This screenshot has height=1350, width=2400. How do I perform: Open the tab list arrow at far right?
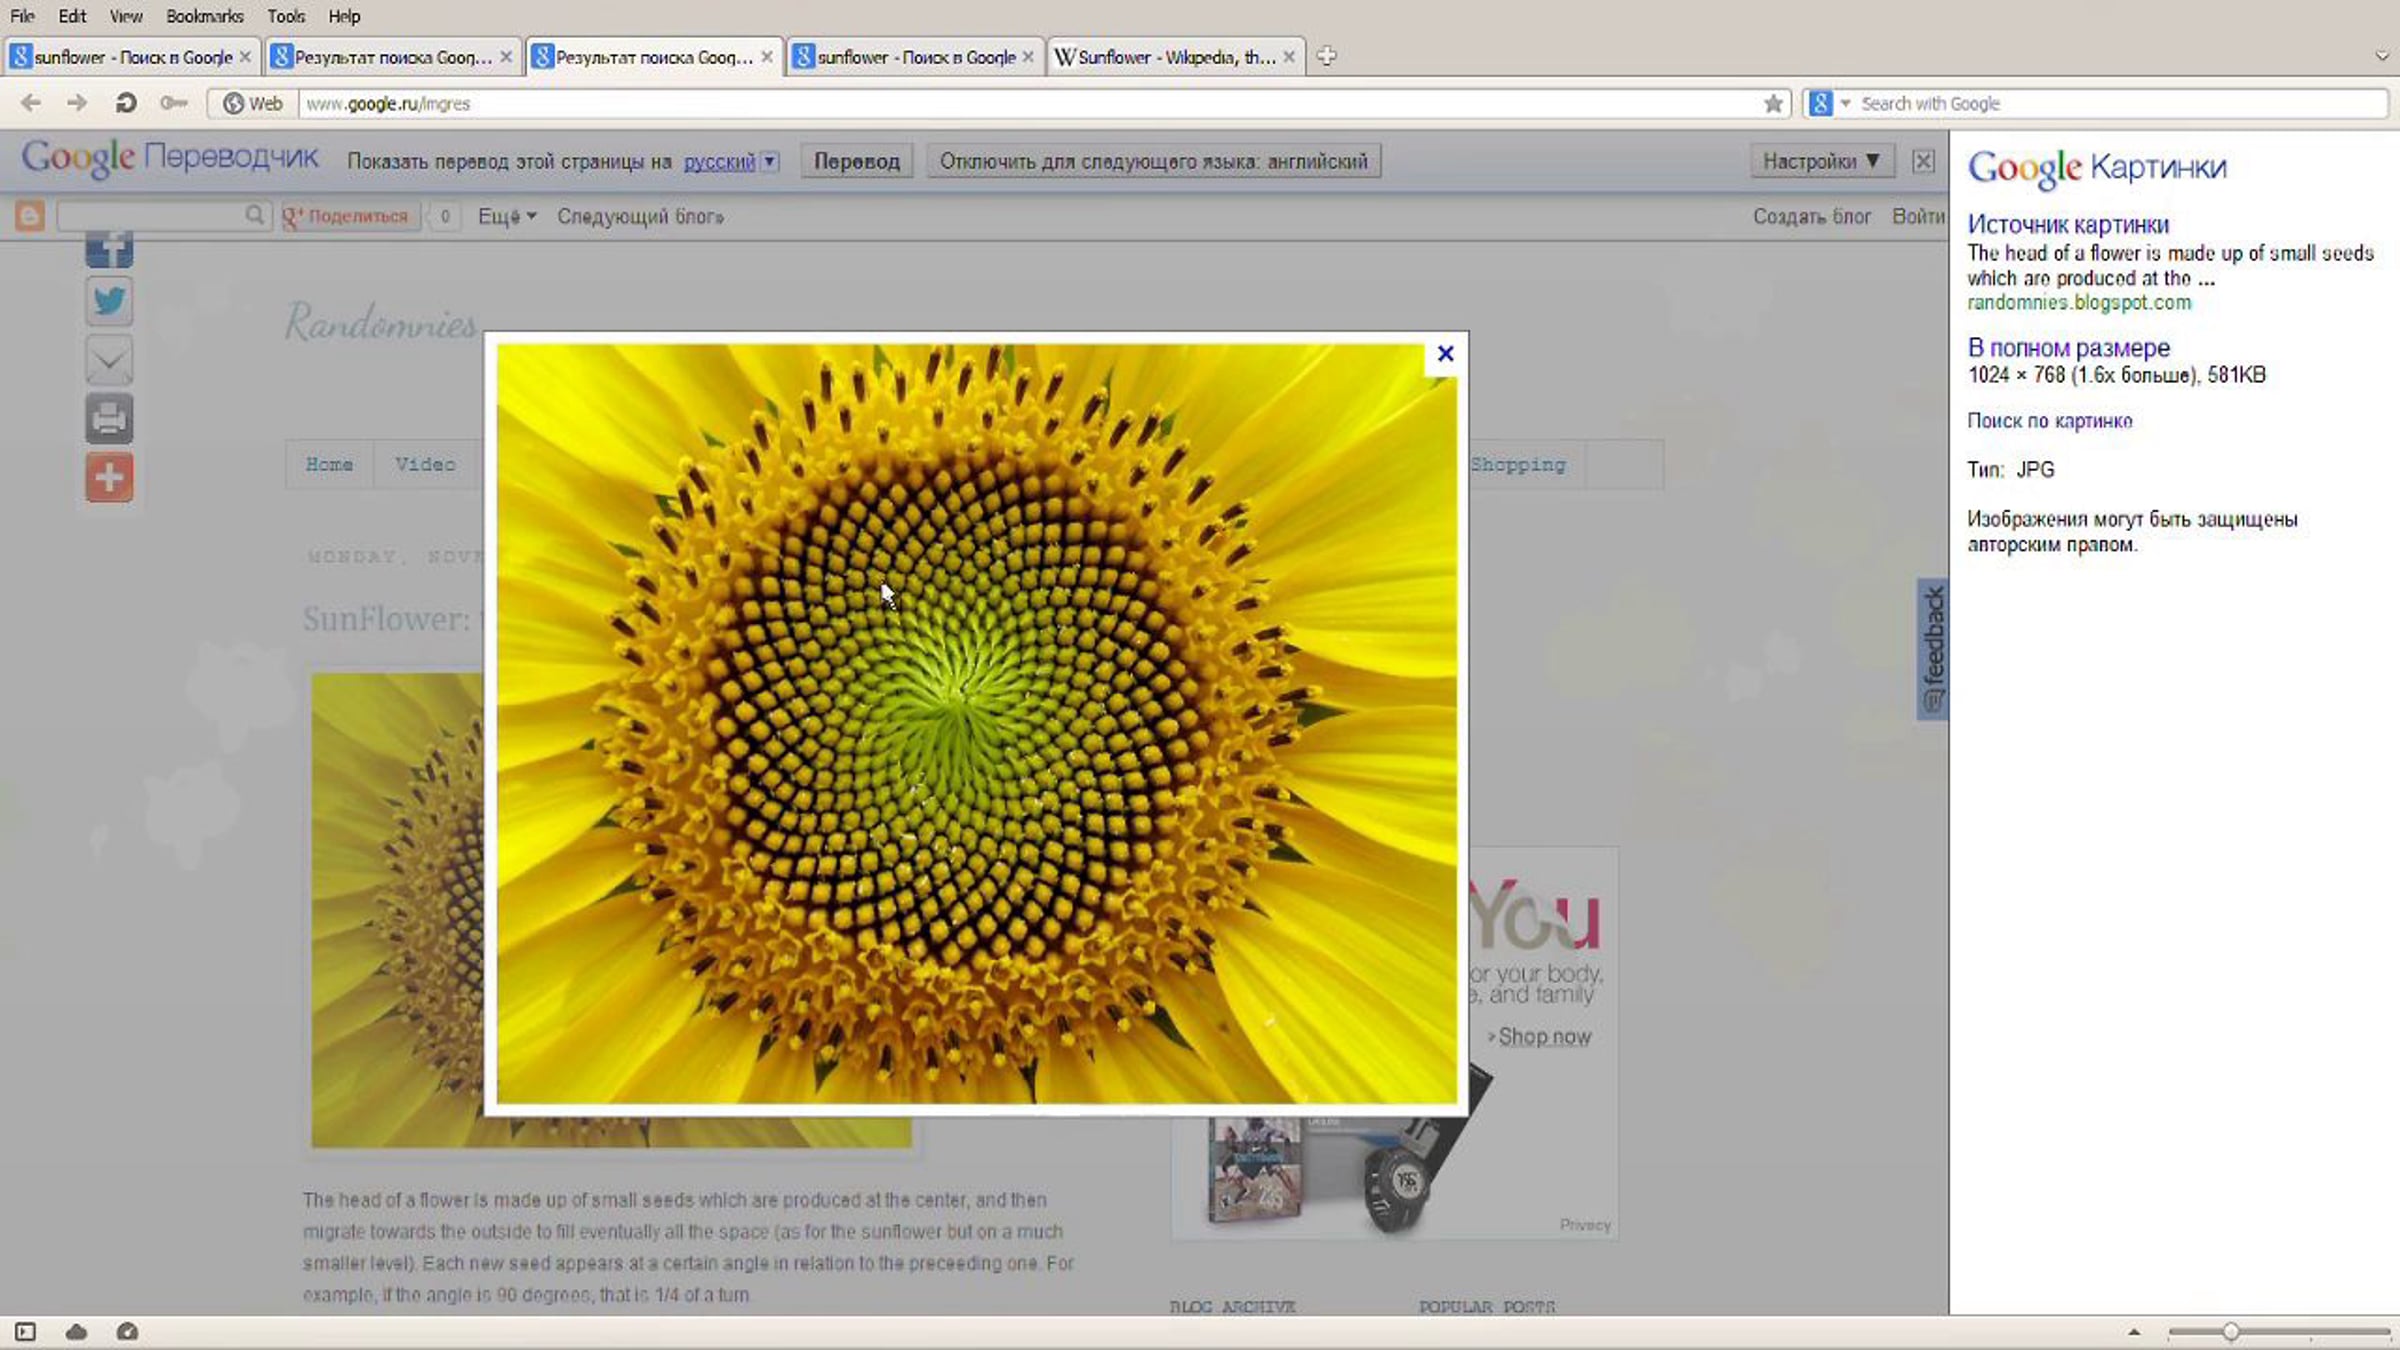coord(2382,57)
